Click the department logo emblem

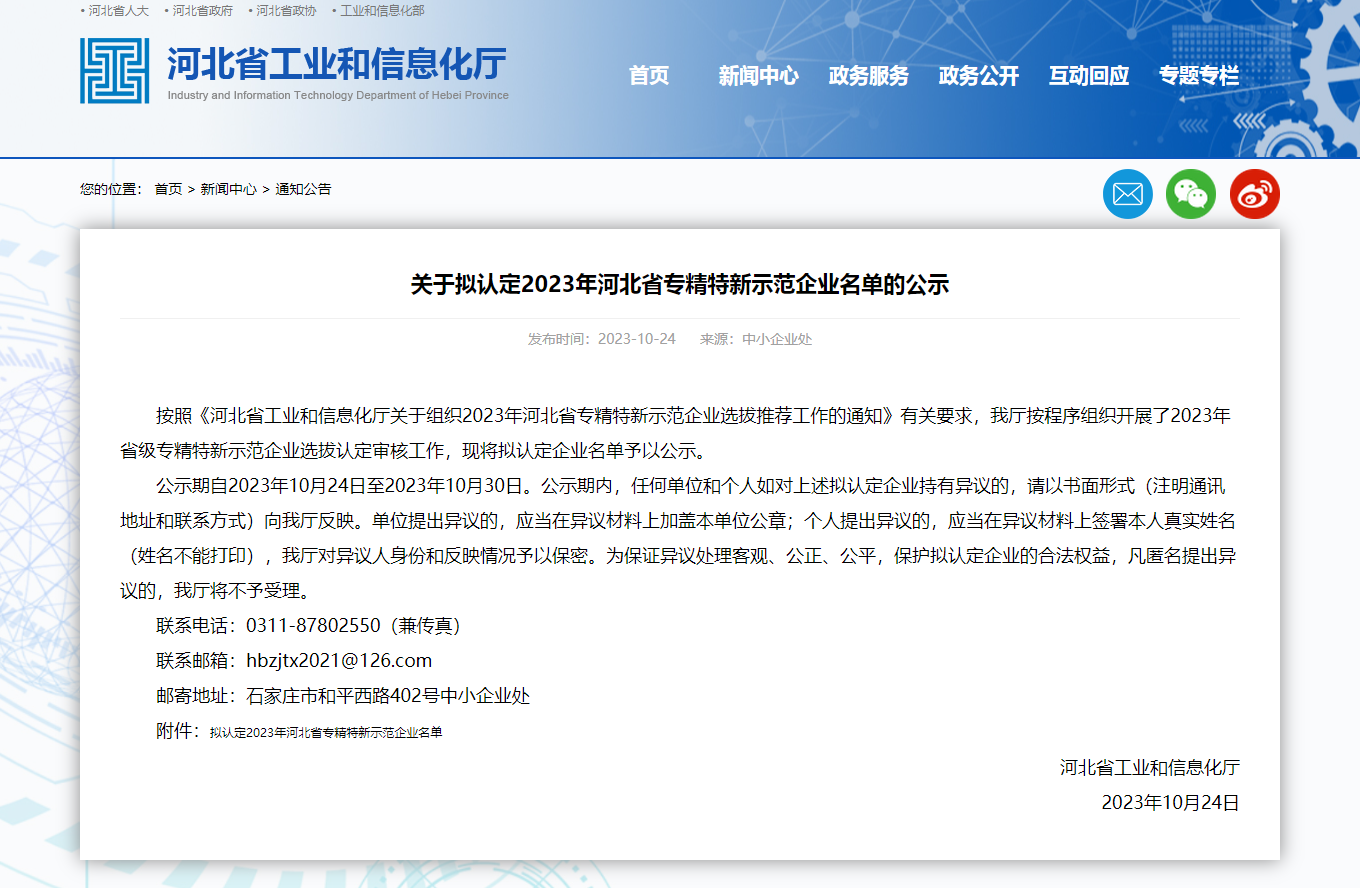coord(115,71)
